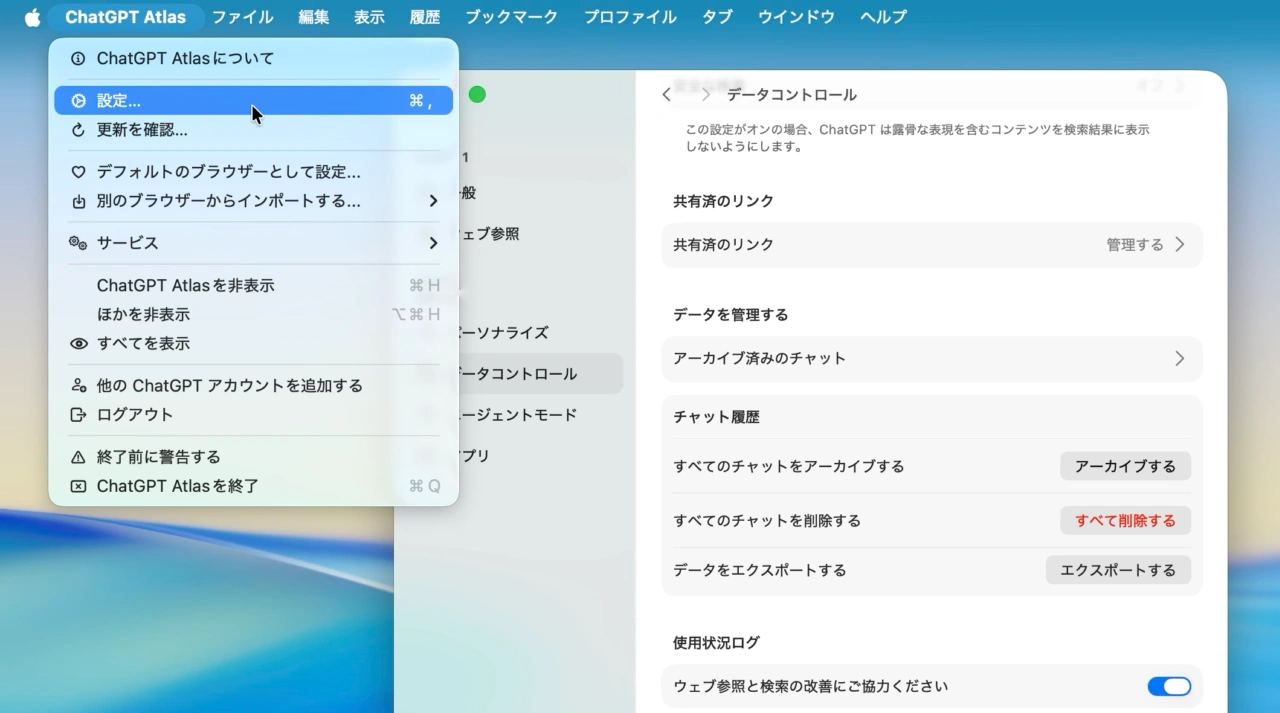Open the プロファイル menu
1280x713 pixels.
pos(630,17)
